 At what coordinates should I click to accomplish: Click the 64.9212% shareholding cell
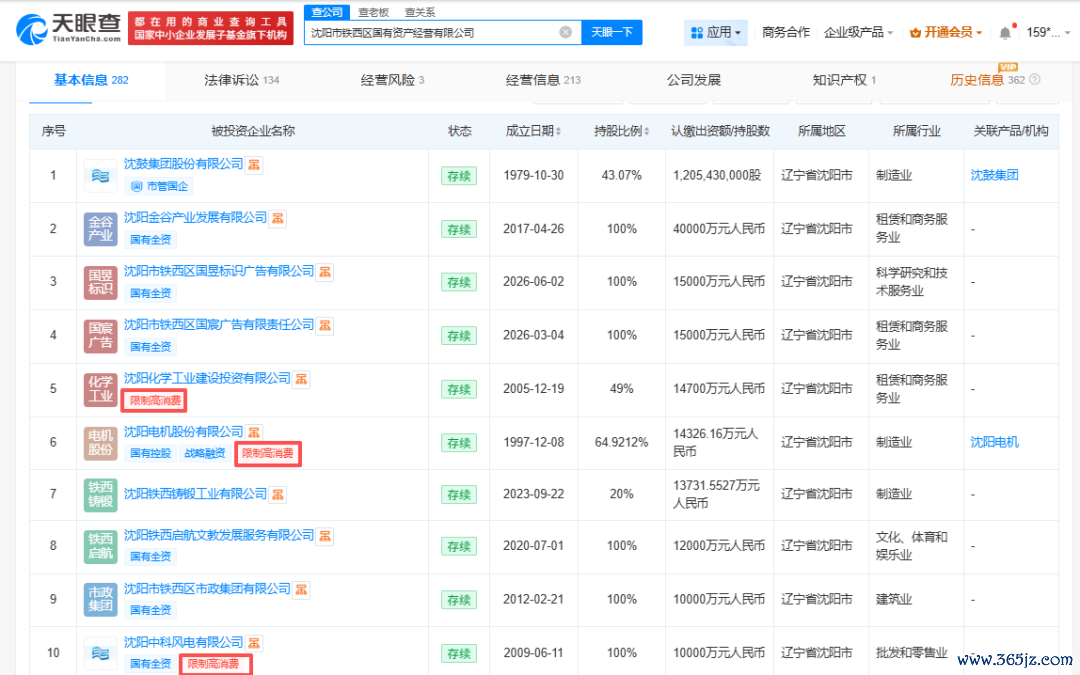pos(621,442)
